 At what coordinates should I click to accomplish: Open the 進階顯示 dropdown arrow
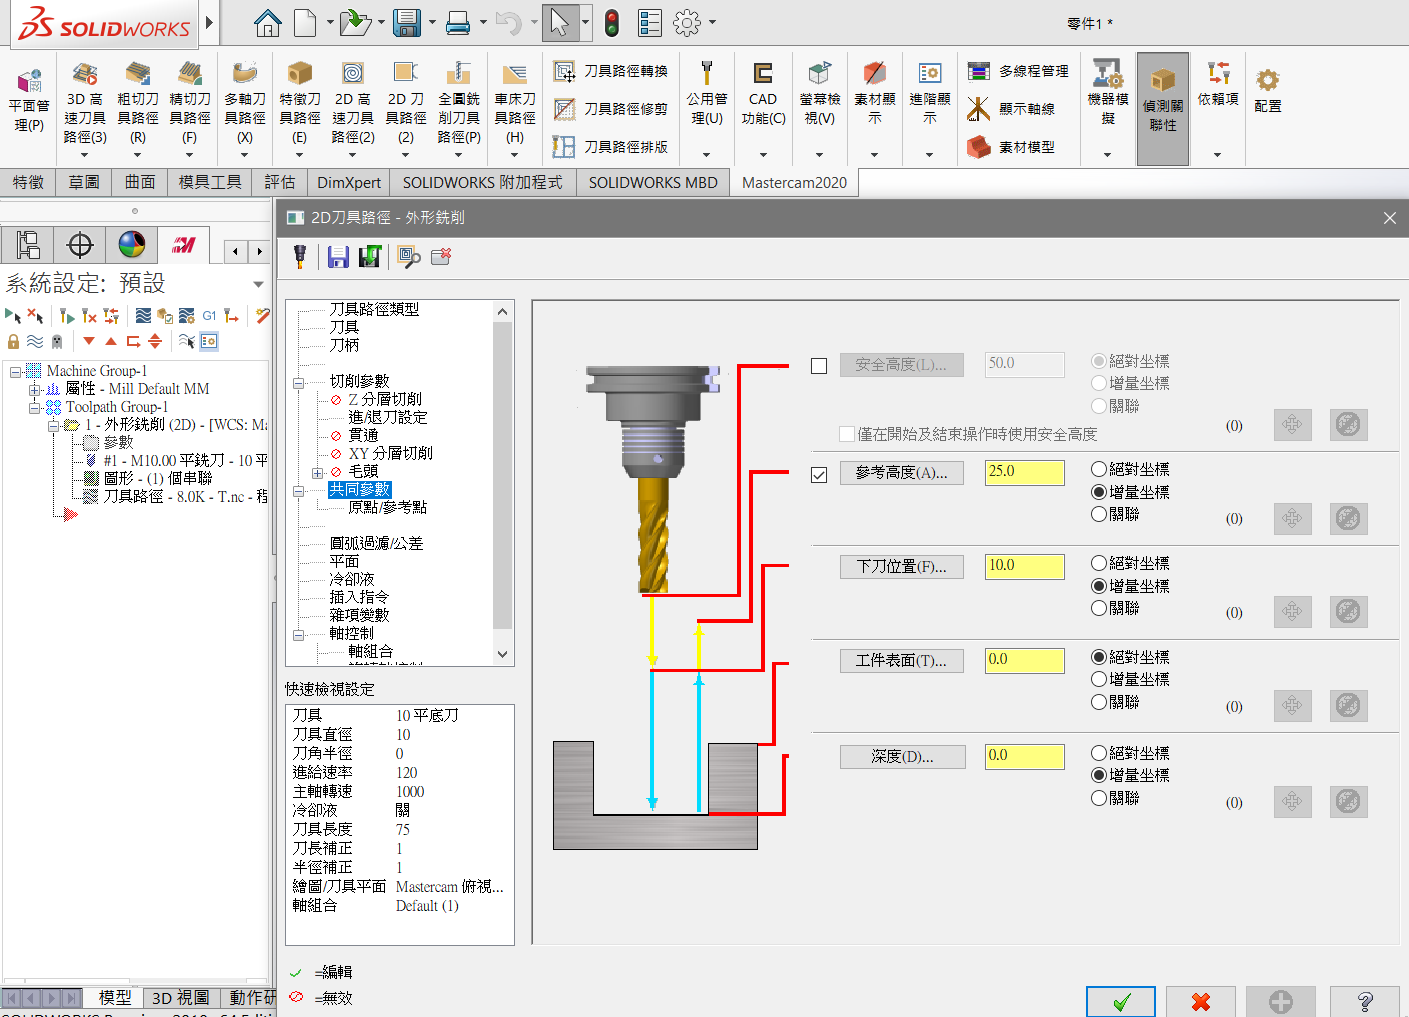929,155
